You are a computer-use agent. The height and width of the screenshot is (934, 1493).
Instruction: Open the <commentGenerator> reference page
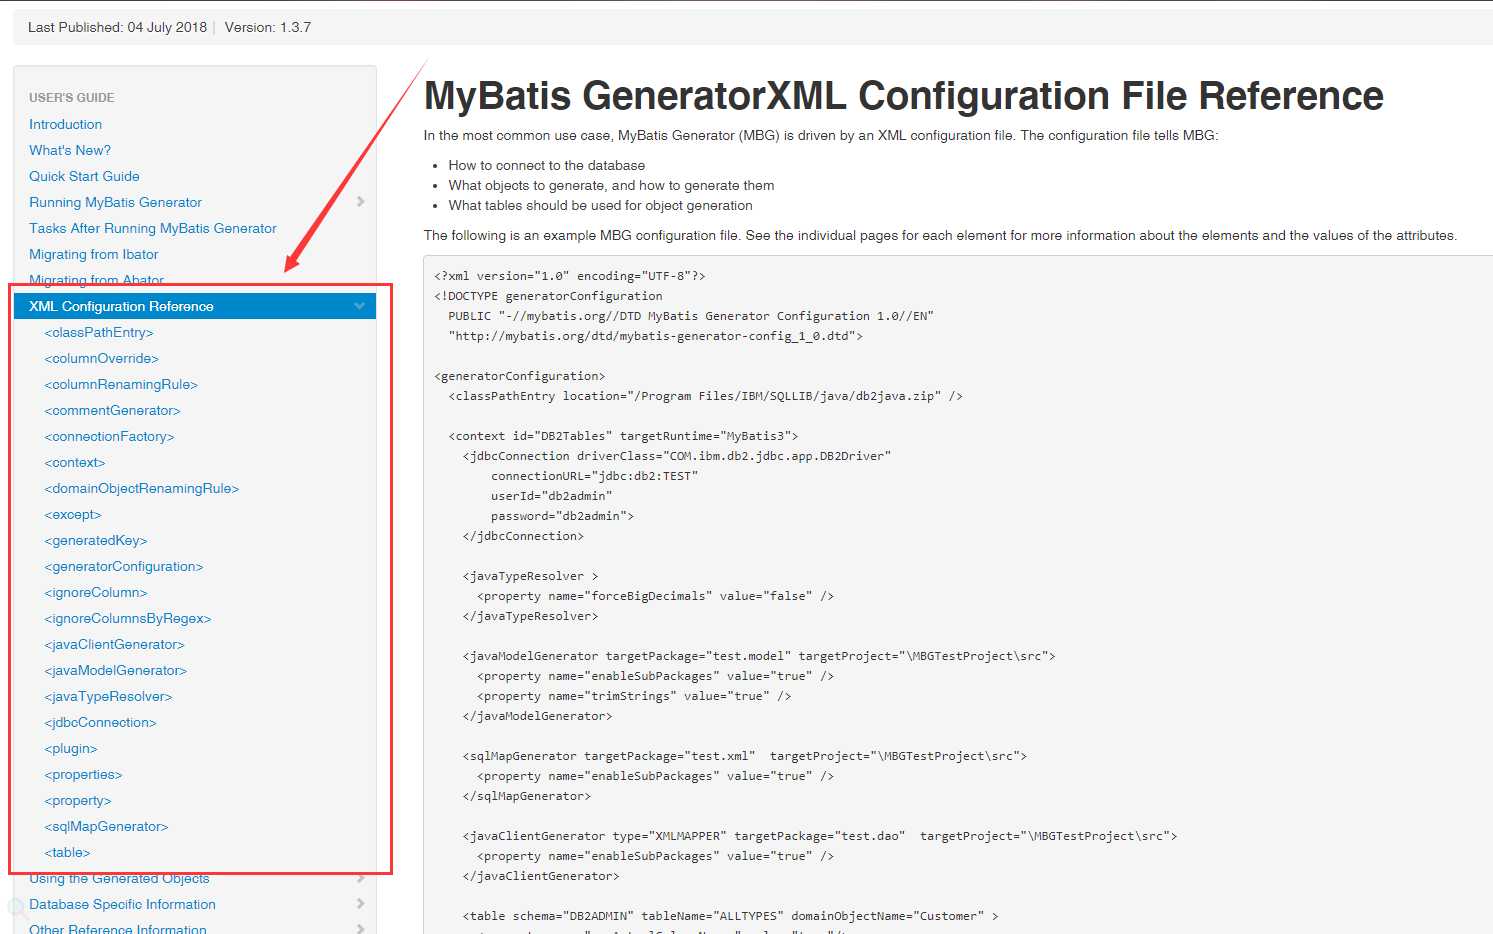112,410
